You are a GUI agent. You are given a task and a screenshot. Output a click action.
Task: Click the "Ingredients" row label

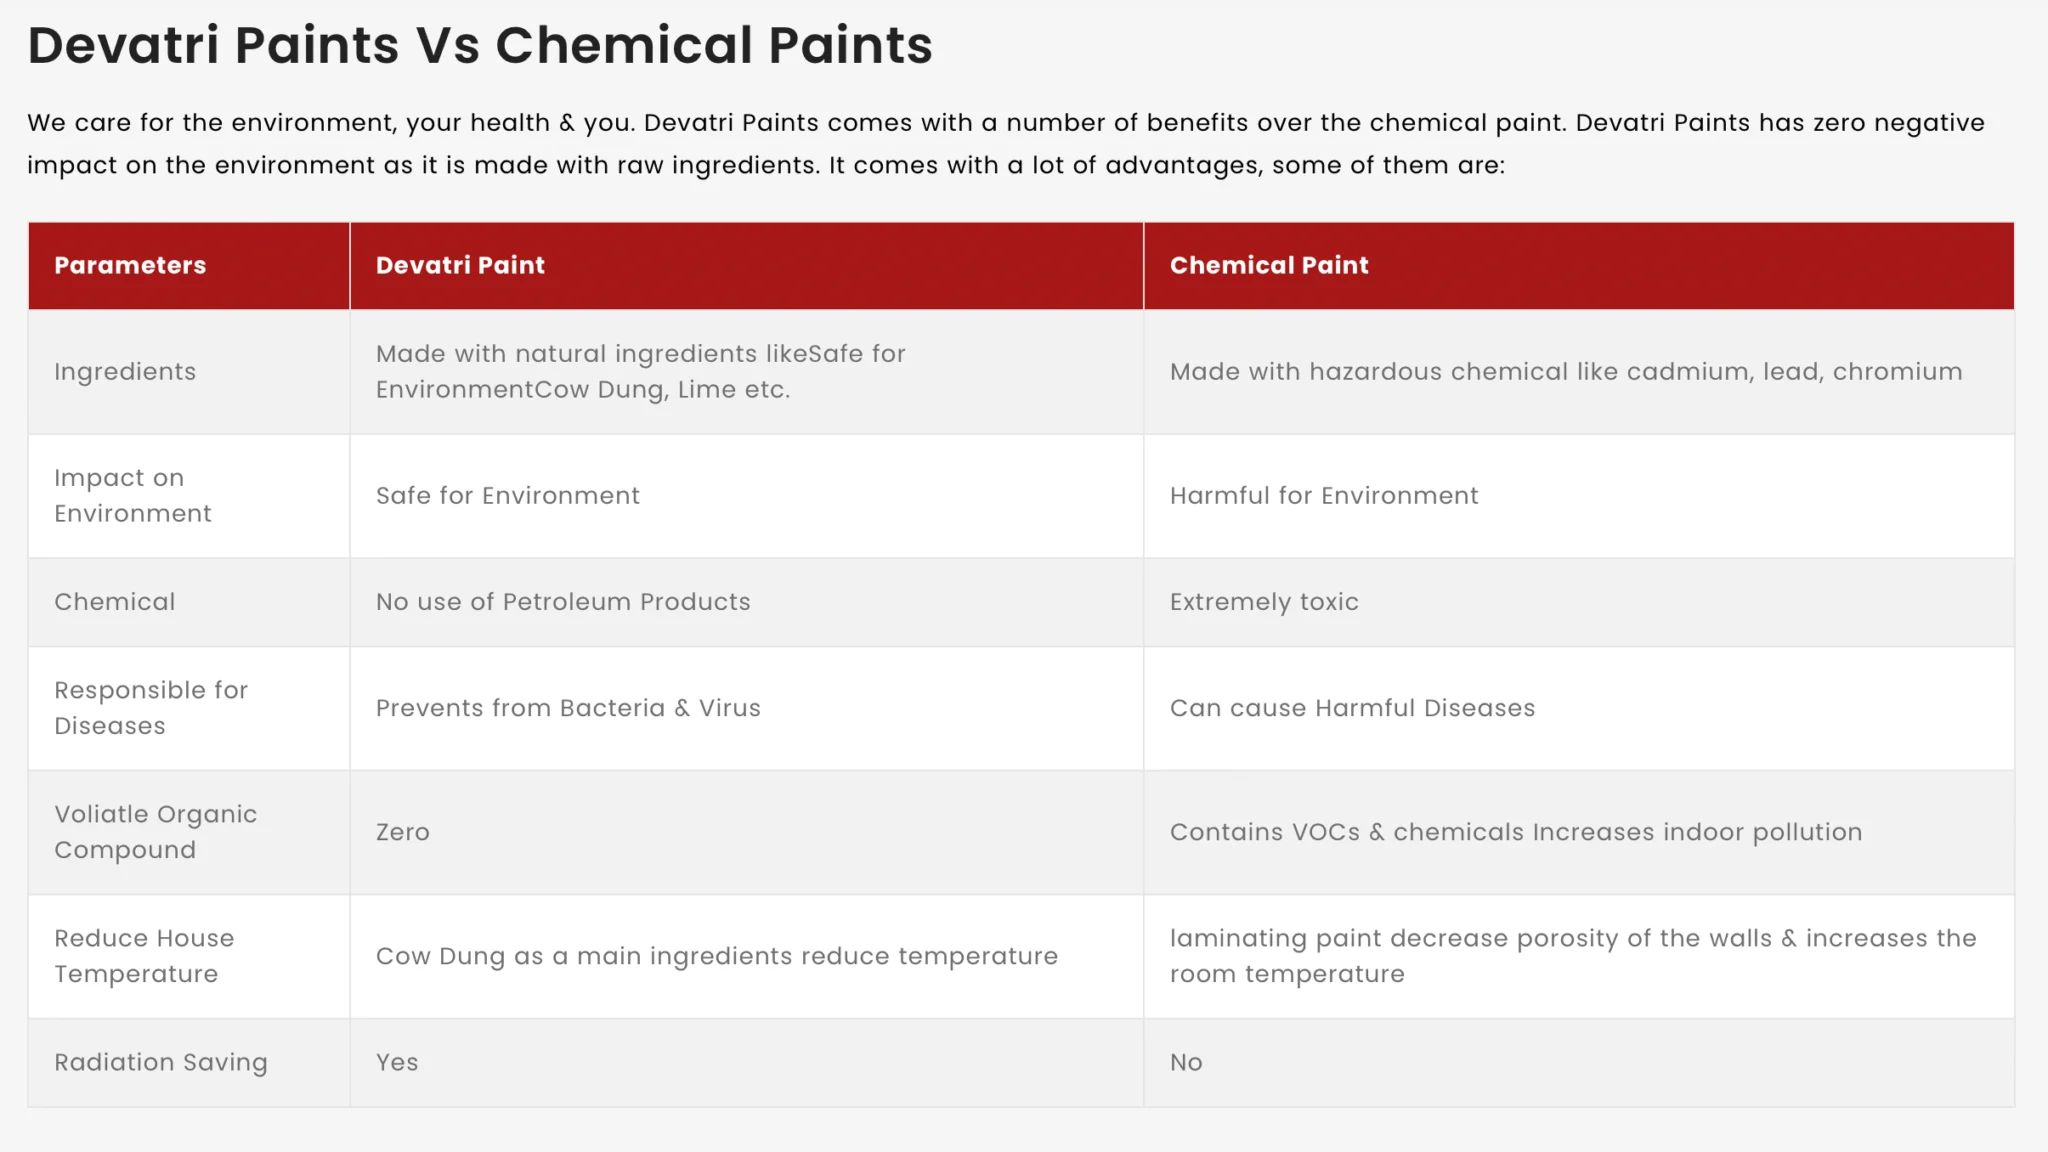pyautogui.click(x=125, y=372)
